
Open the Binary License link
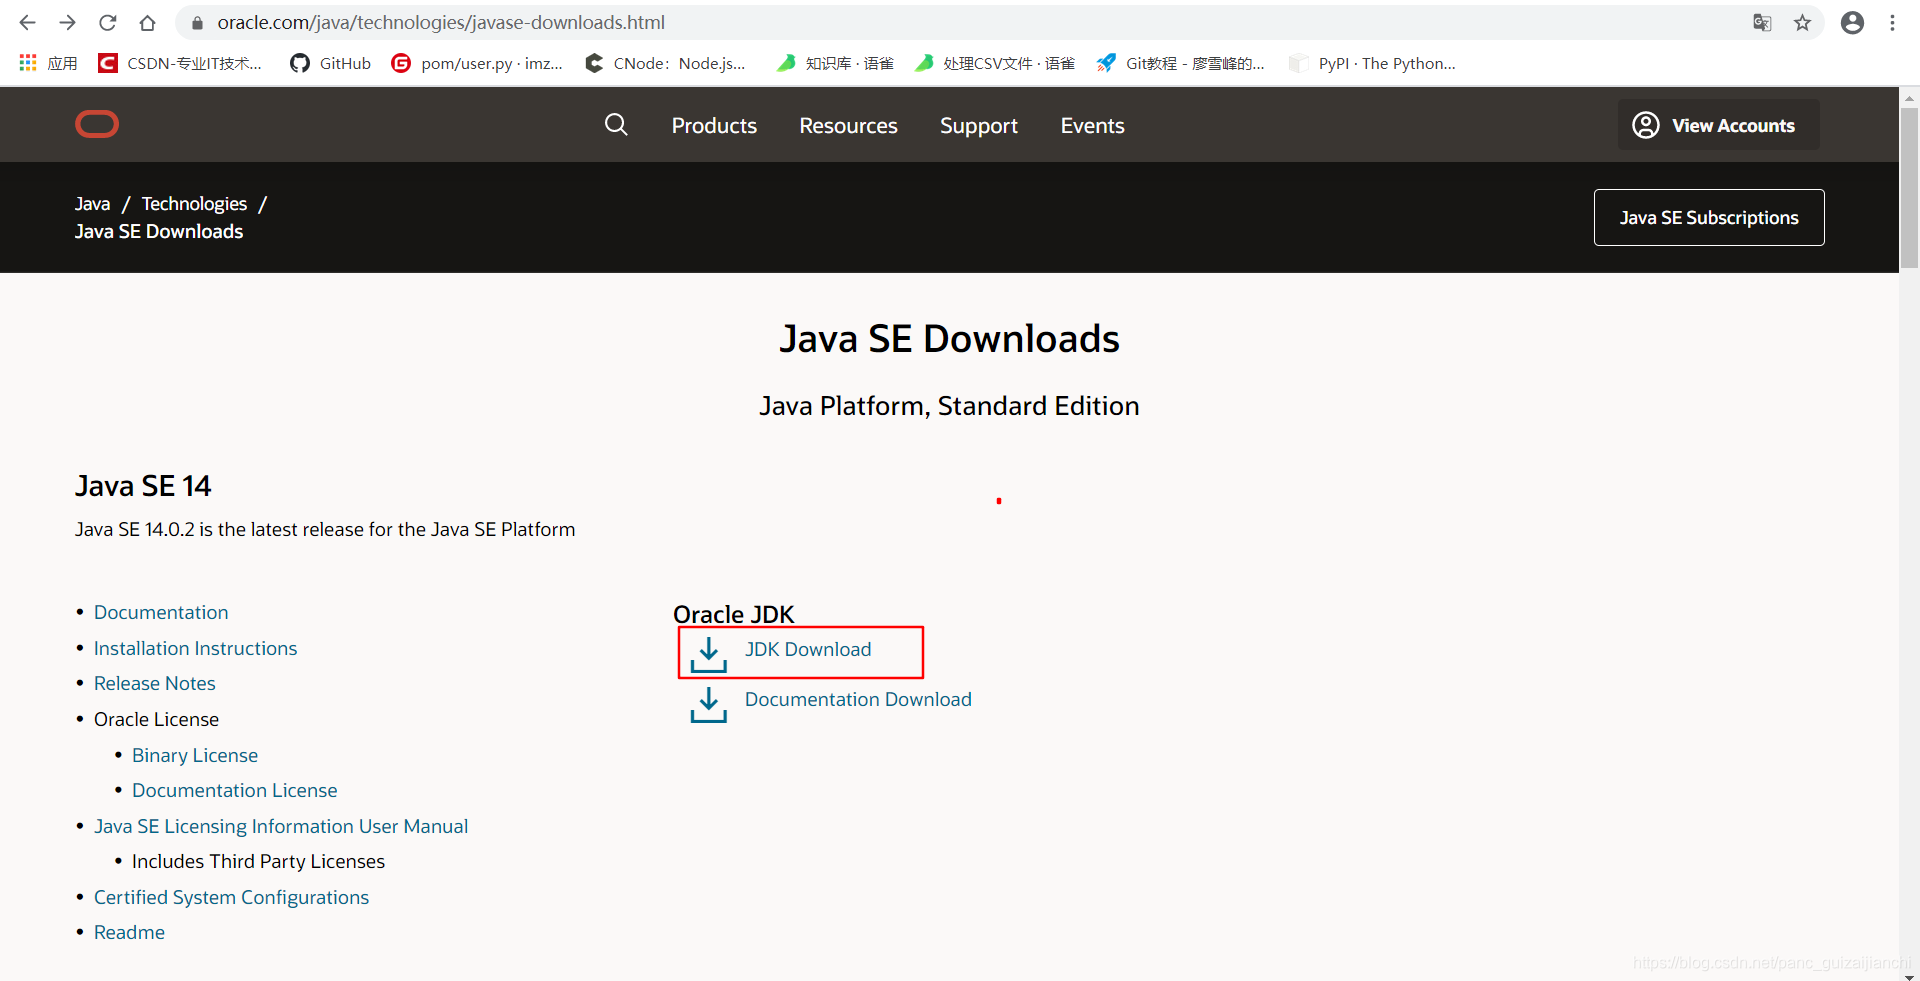[x=195, y=755]
